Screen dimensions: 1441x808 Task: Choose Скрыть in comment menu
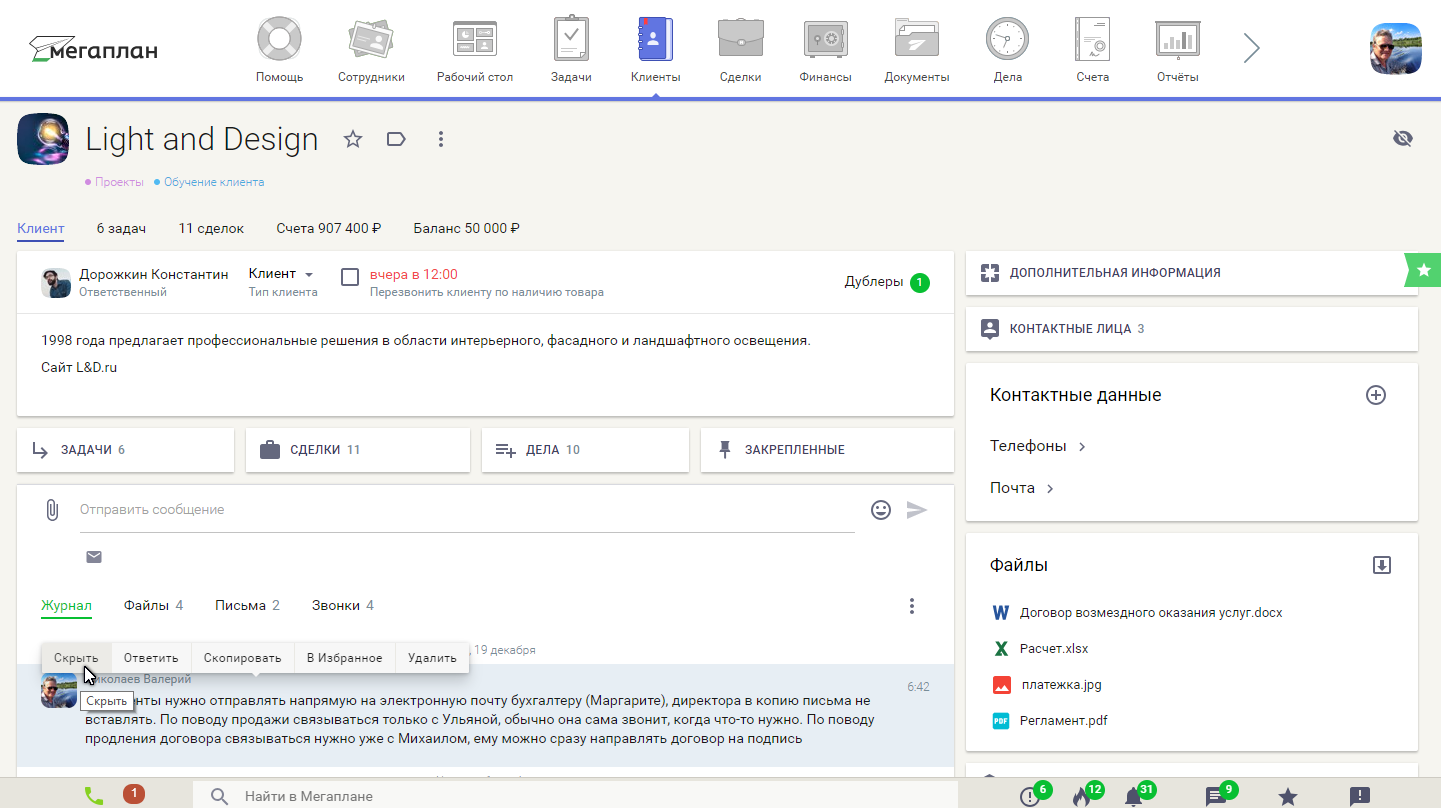[x=76, y=657]
